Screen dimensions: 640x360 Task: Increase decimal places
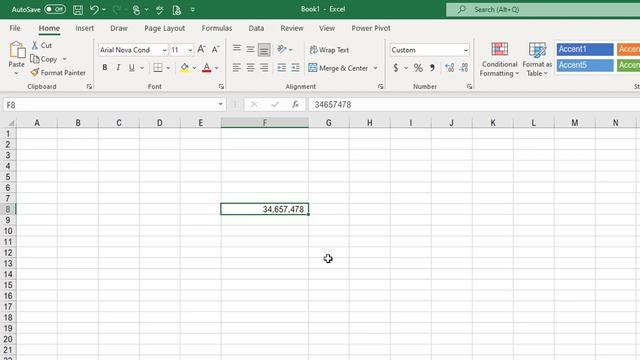[449, 68]
